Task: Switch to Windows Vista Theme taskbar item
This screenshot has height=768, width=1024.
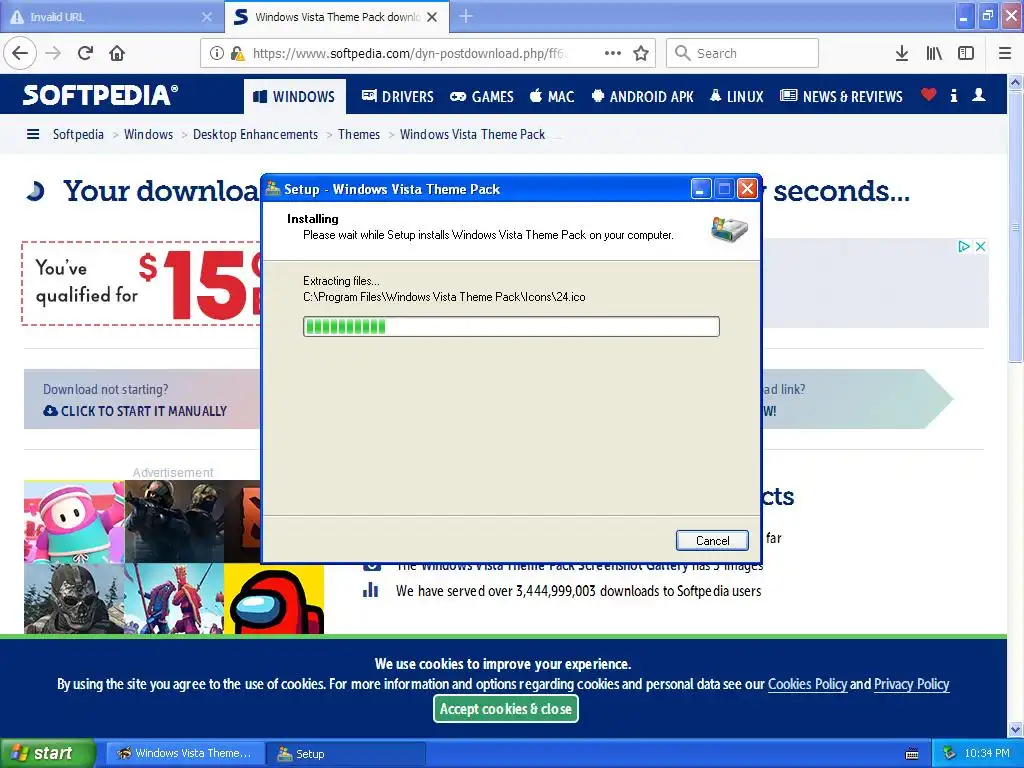Action: coord(185,754)
